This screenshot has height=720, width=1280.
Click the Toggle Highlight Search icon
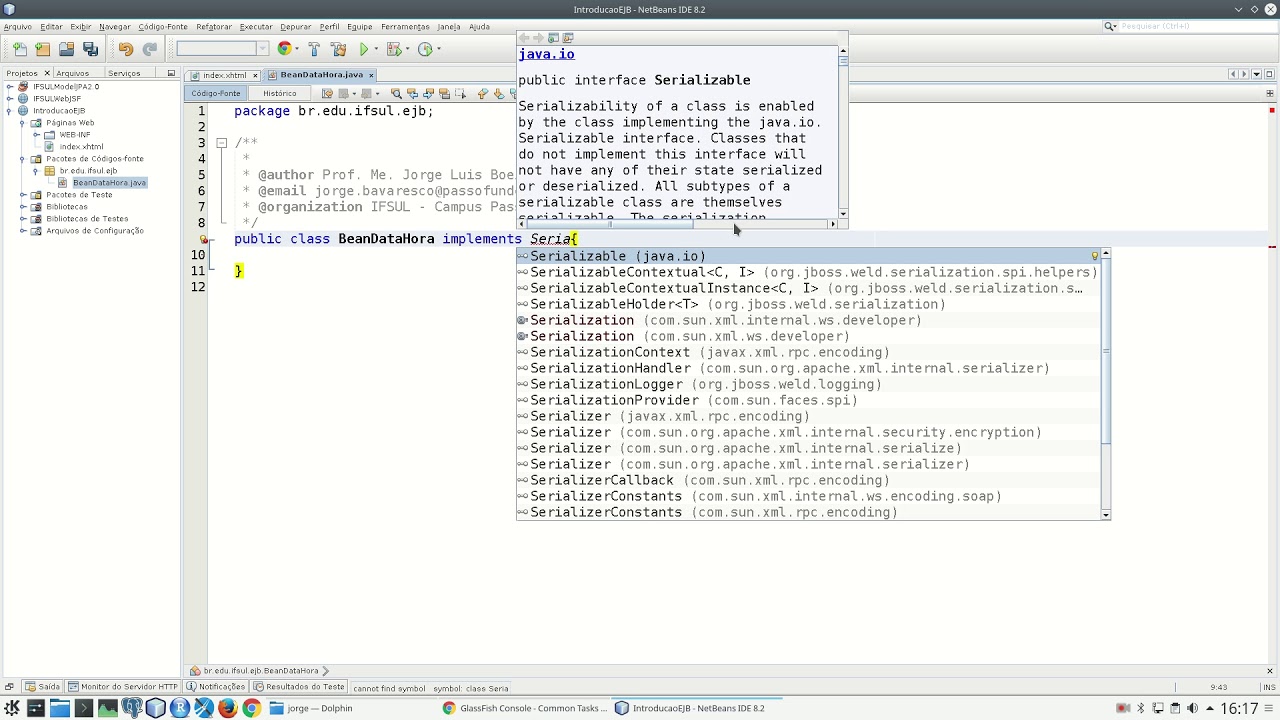click(444, 94)
